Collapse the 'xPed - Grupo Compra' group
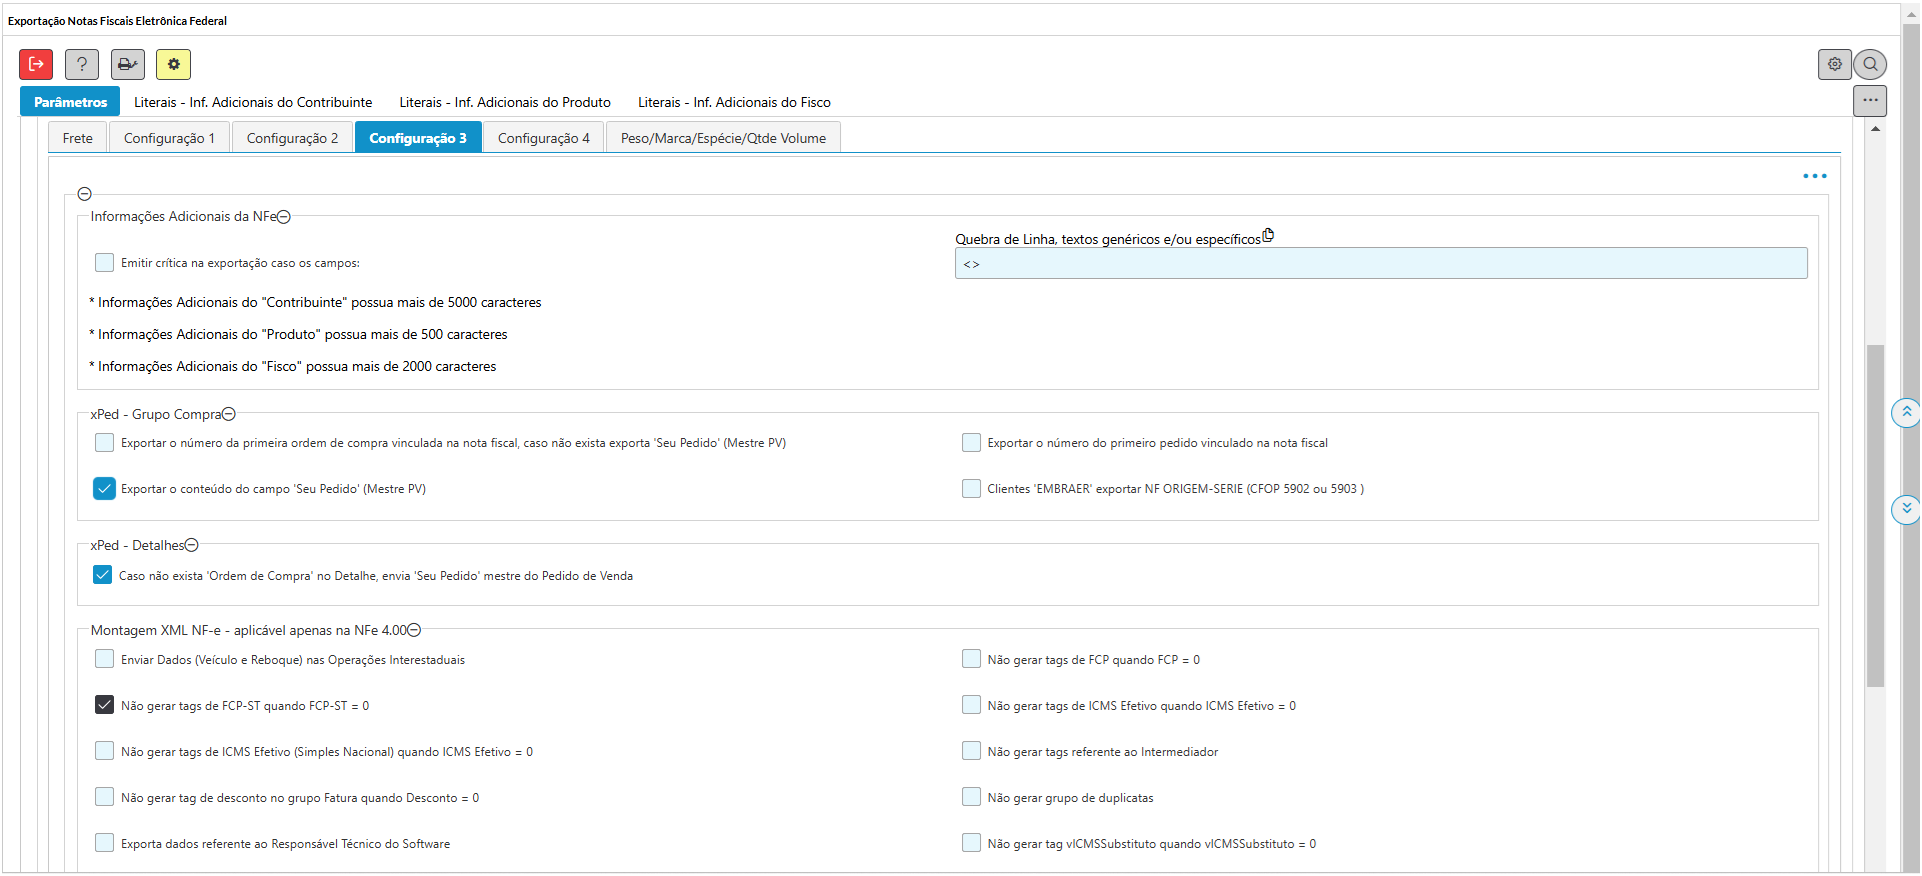Screen dimensions: 1922x876 click(229, 414)
